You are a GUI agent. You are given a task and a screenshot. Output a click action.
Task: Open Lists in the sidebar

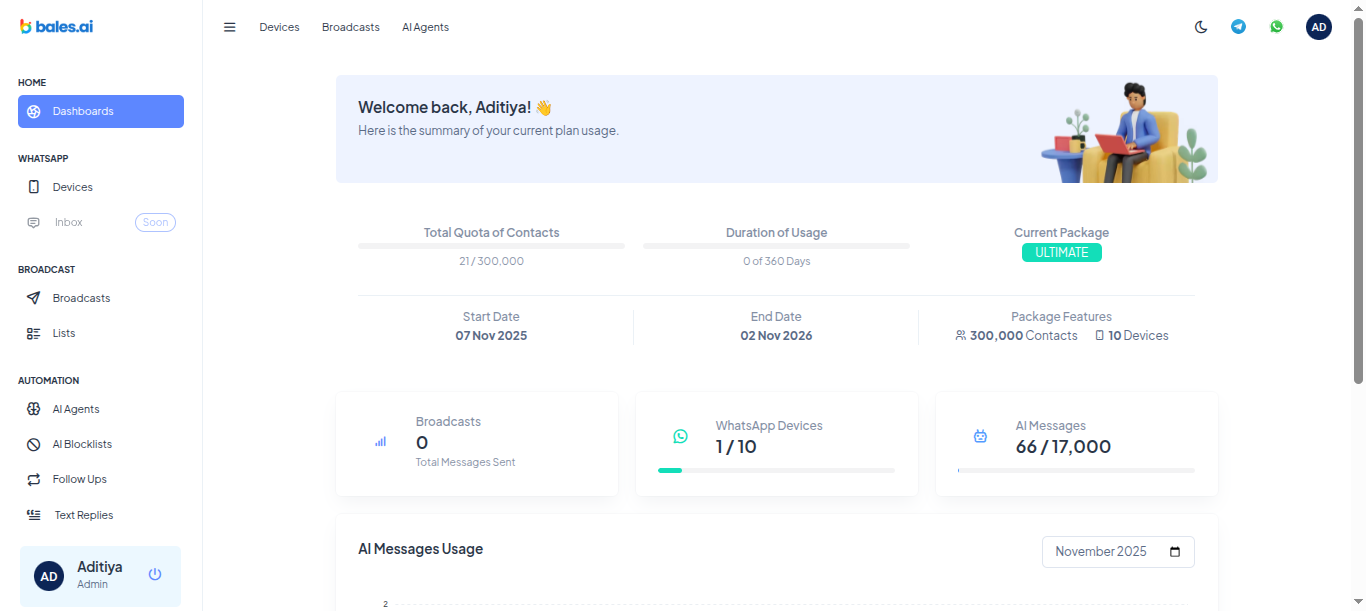point(101,333)
